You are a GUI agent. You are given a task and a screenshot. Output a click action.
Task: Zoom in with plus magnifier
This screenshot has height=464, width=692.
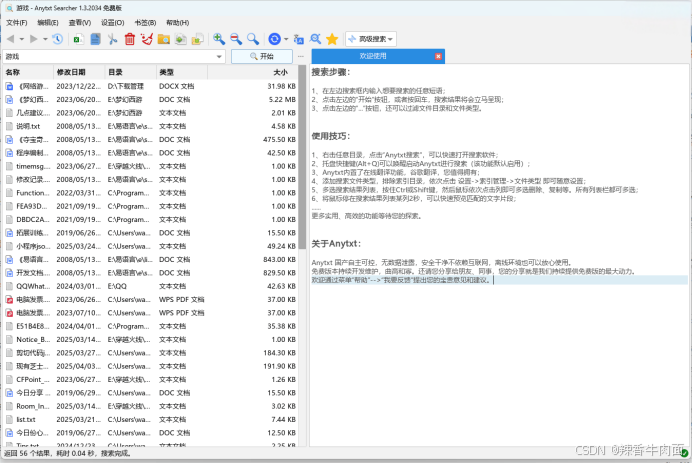click(219, 39)
